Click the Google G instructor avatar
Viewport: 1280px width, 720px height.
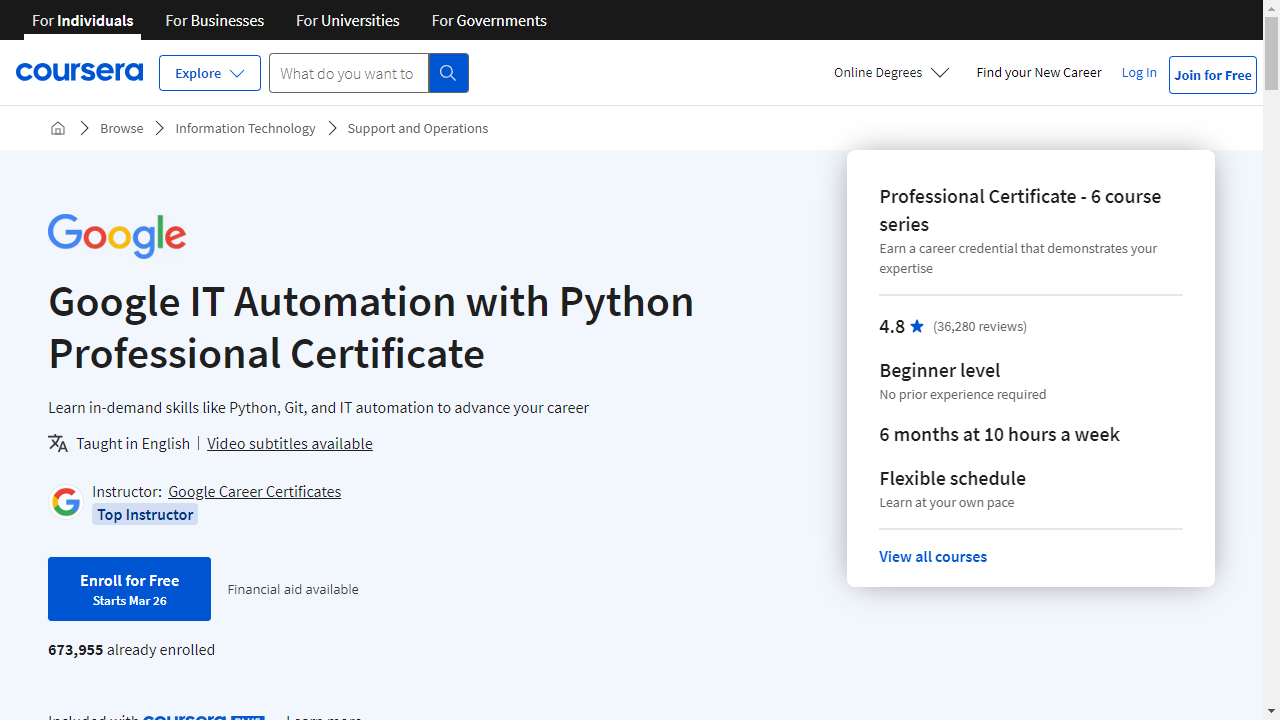[x=66, y=502]
